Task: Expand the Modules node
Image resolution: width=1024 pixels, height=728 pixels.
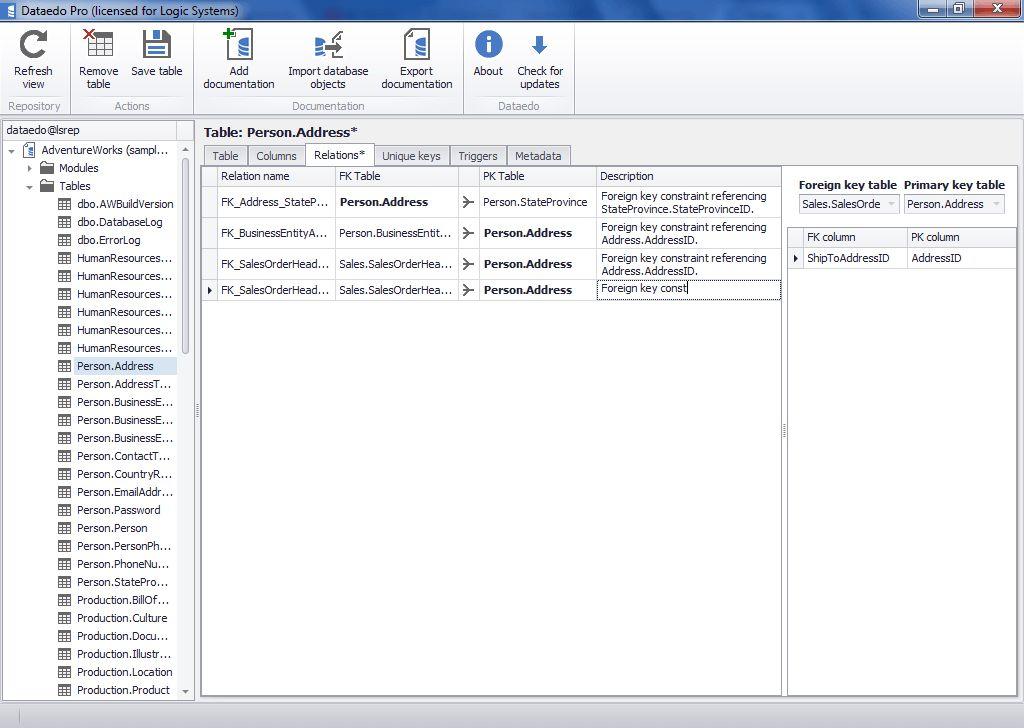Action: click(x=29, y=168)
